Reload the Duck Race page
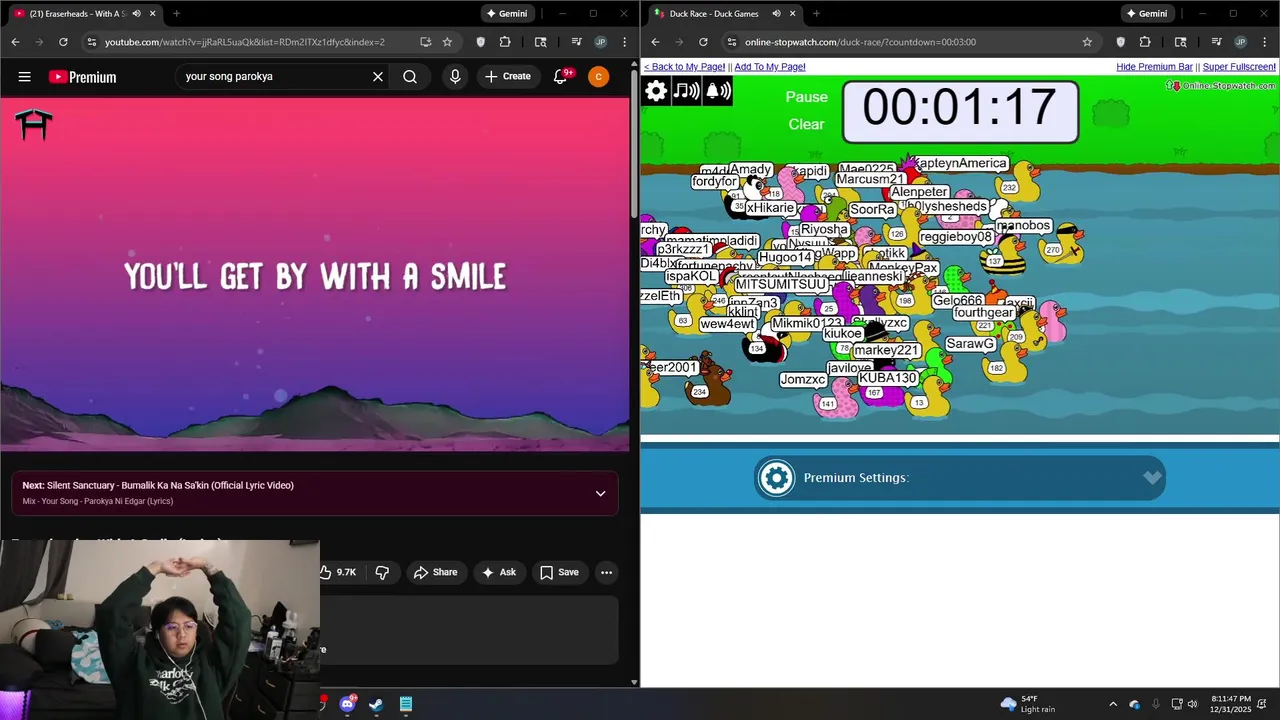Viewport: 1280px width, 720px height. 703,42
